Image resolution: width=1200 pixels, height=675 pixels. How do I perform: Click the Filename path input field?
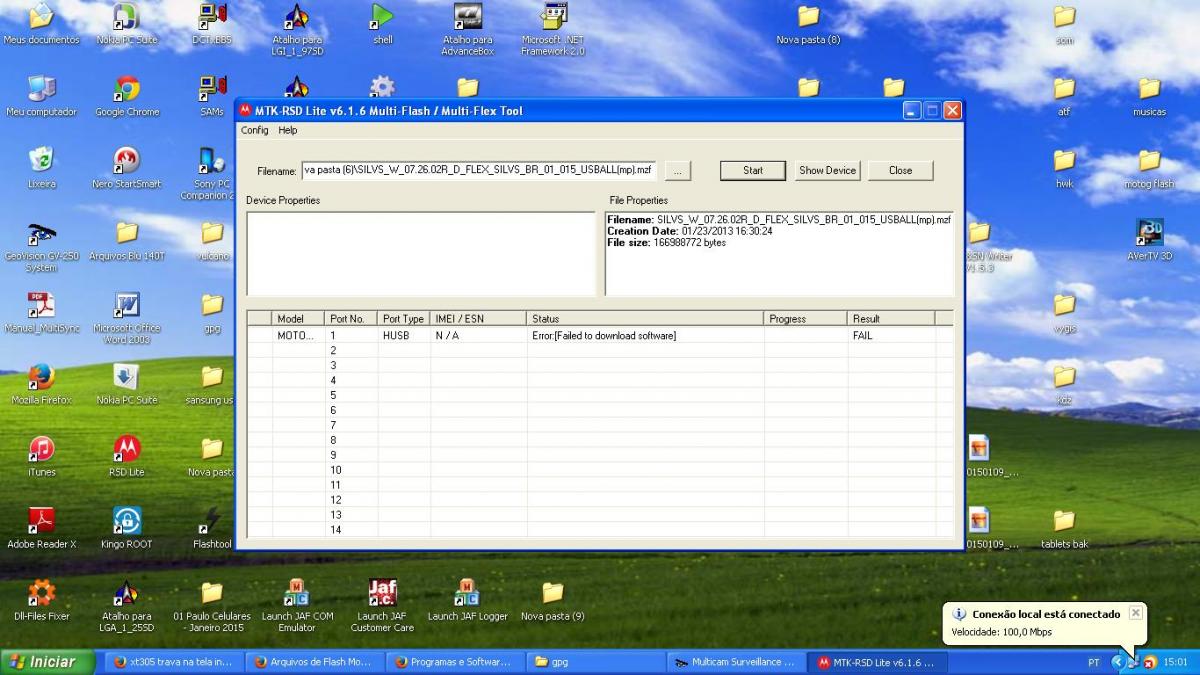(479, 171)
